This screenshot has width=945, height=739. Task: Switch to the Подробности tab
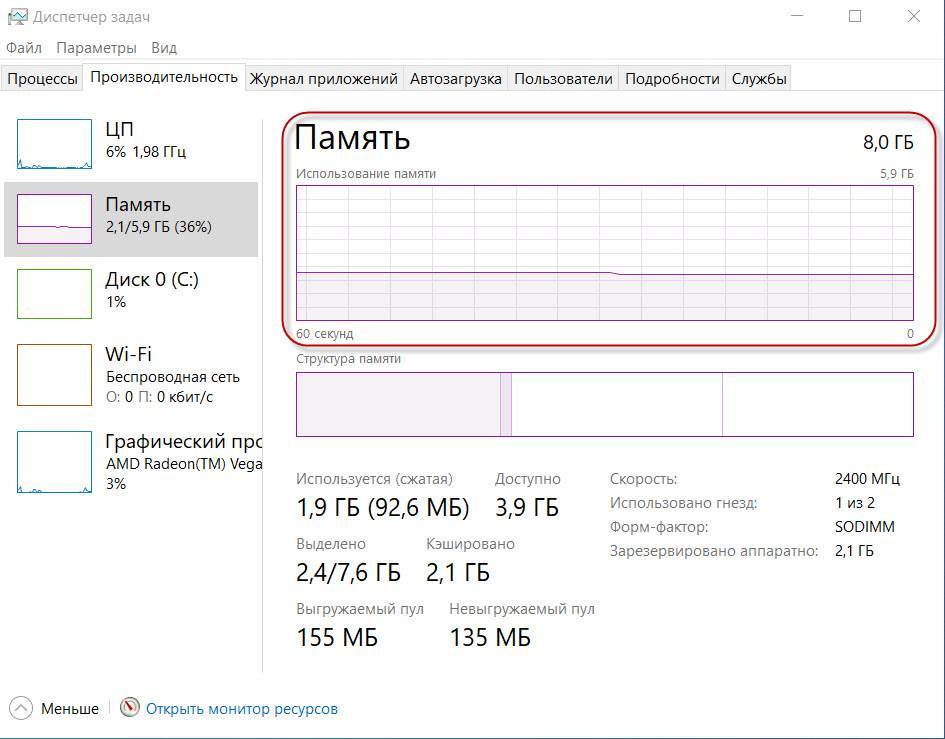click(x=672, y=79)
